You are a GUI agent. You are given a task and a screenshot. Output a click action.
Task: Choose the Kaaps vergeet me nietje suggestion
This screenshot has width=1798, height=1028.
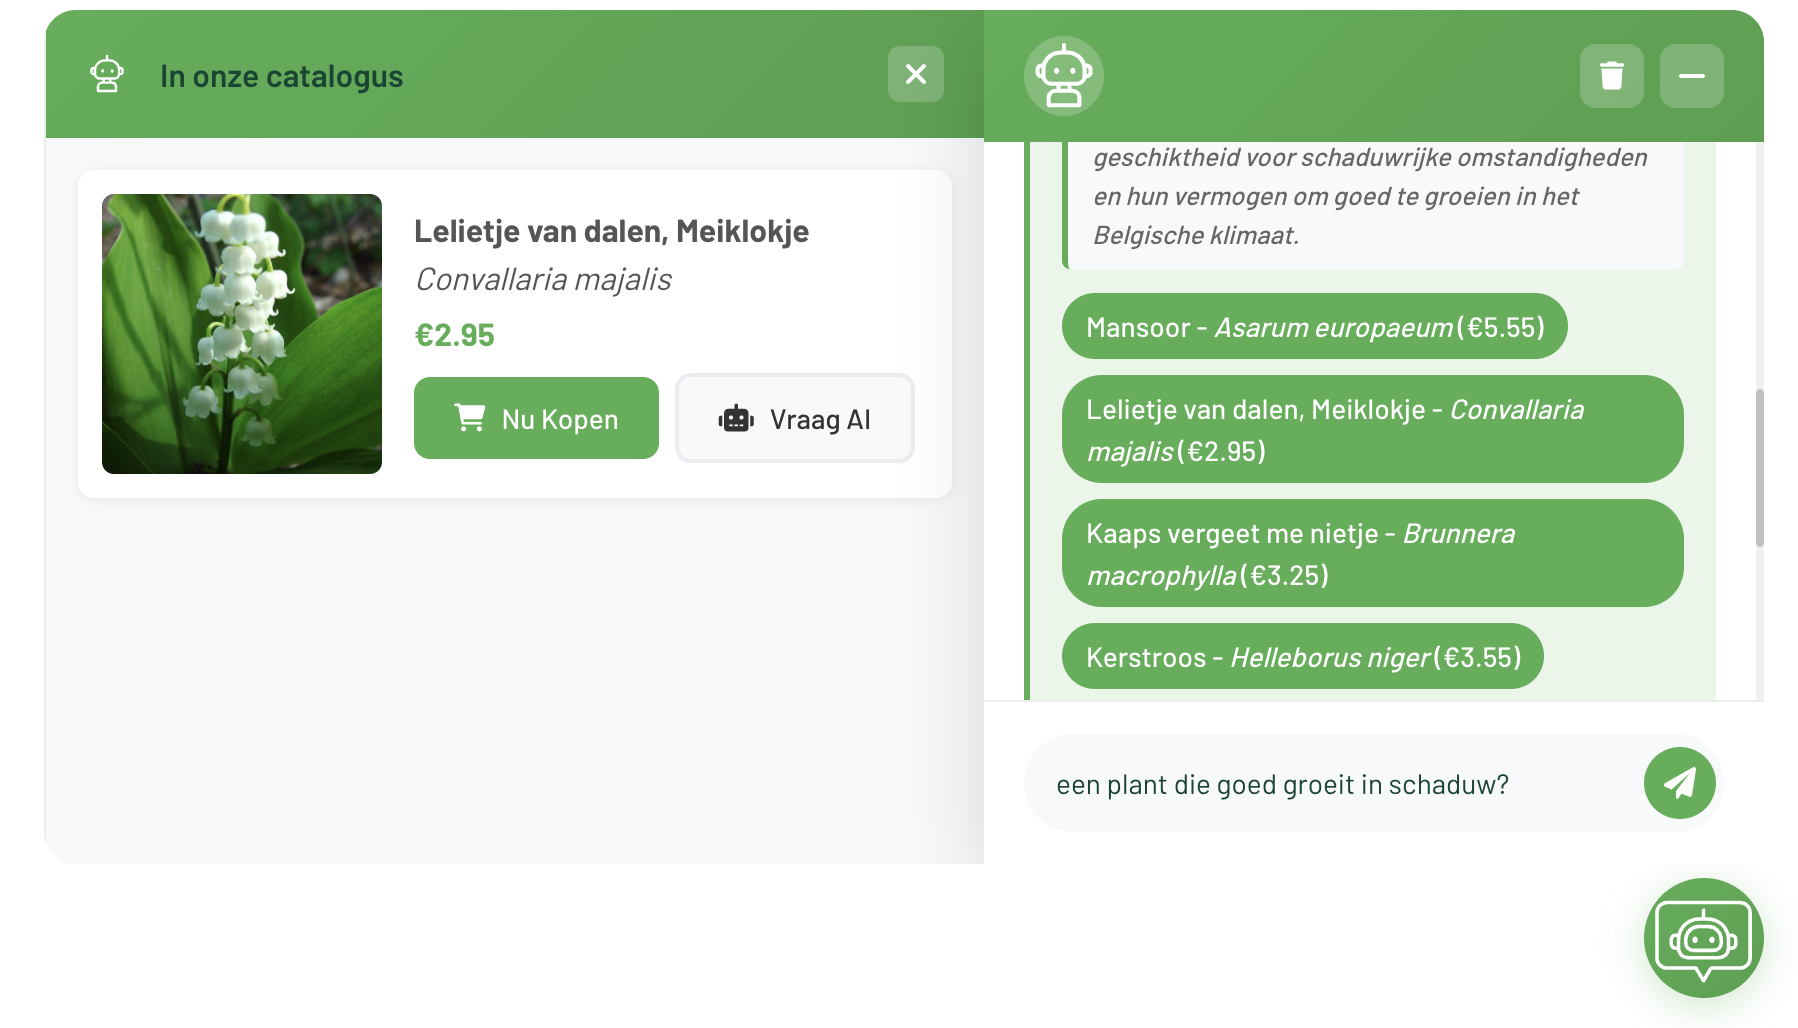[1372, 554]
